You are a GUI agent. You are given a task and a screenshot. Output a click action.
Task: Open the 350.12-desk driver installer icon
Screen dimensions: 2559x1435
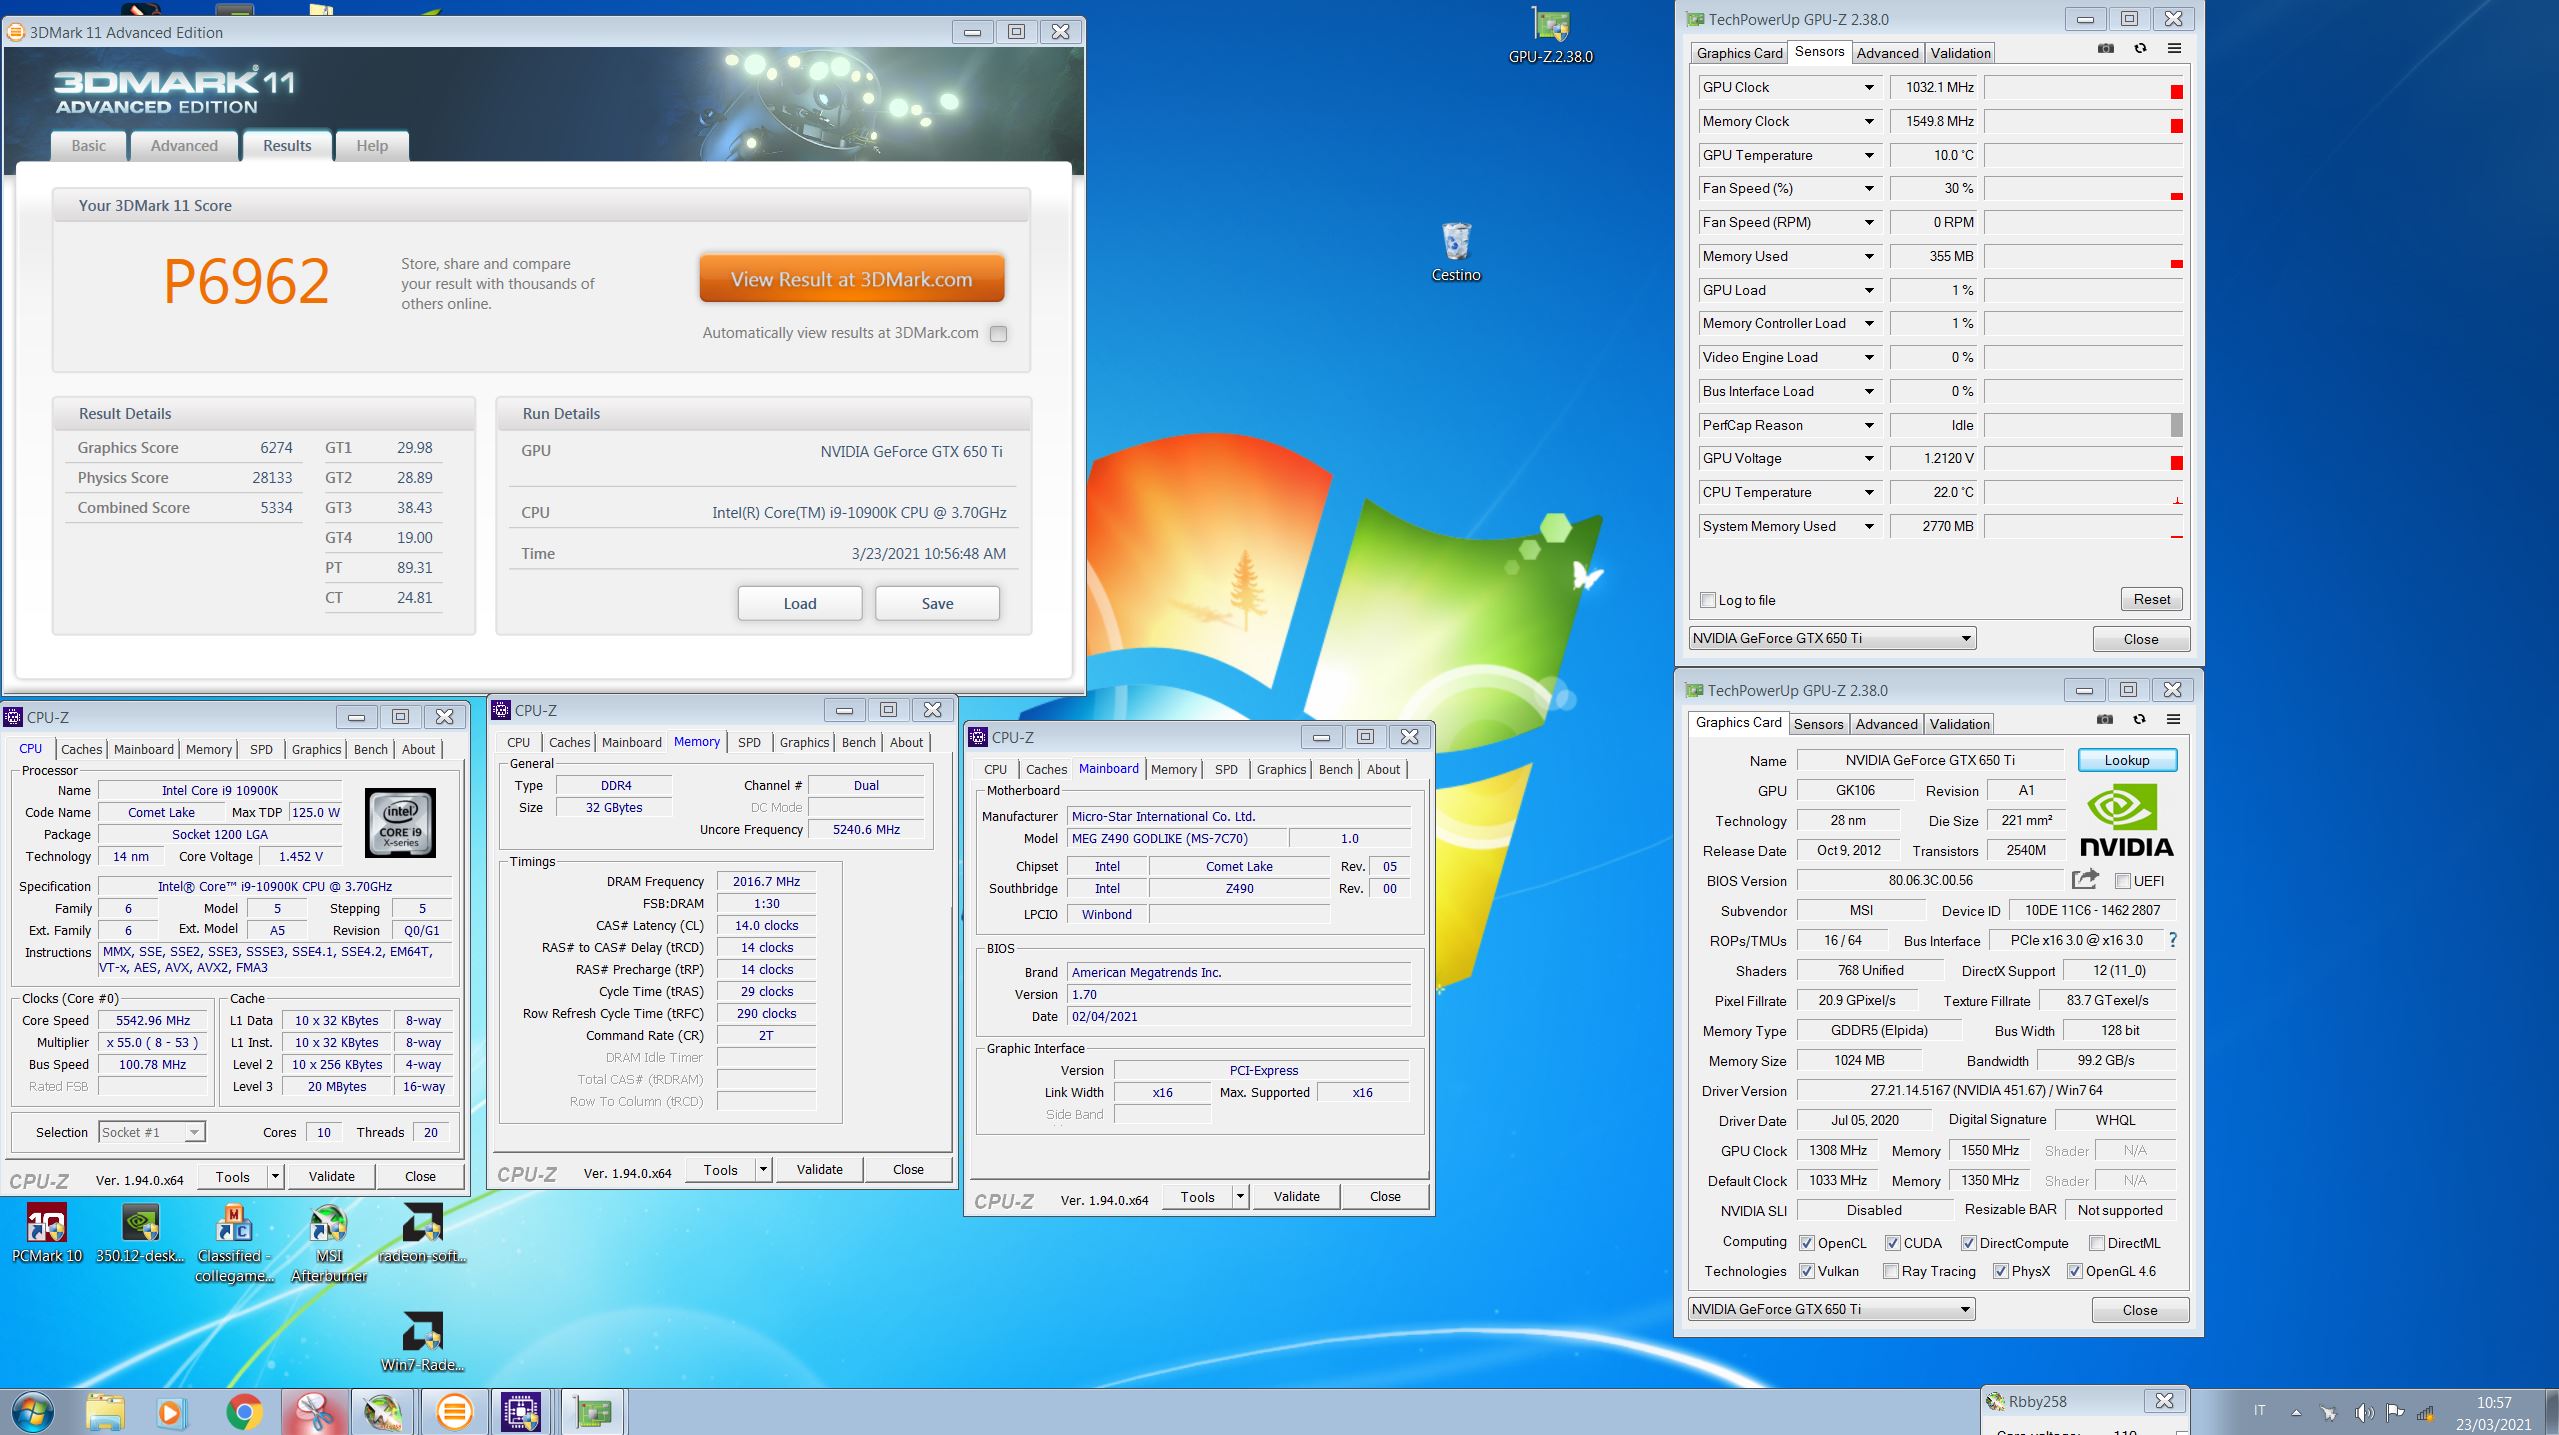pyautogui.click(x=141, y=1234)
